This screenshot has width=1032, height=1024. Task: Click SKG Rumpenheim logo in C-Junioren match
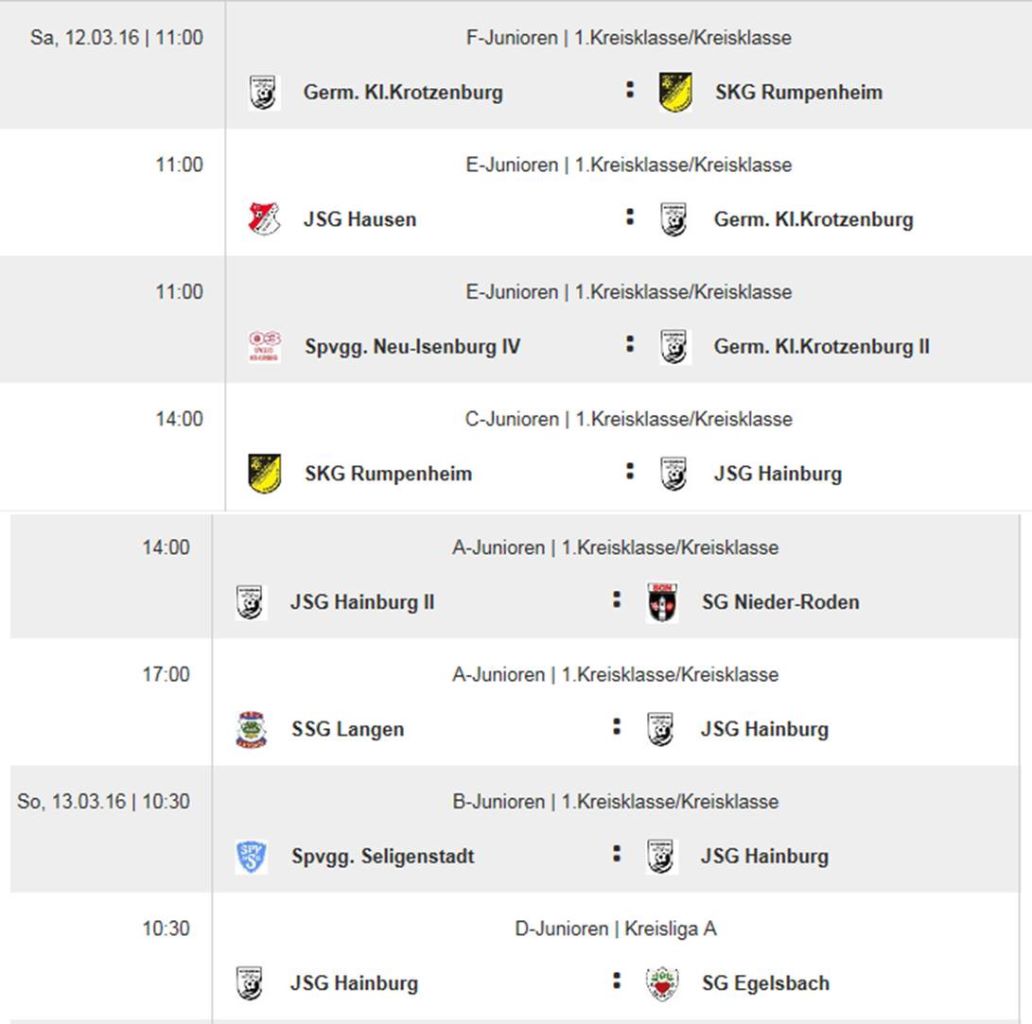(264, 474)
